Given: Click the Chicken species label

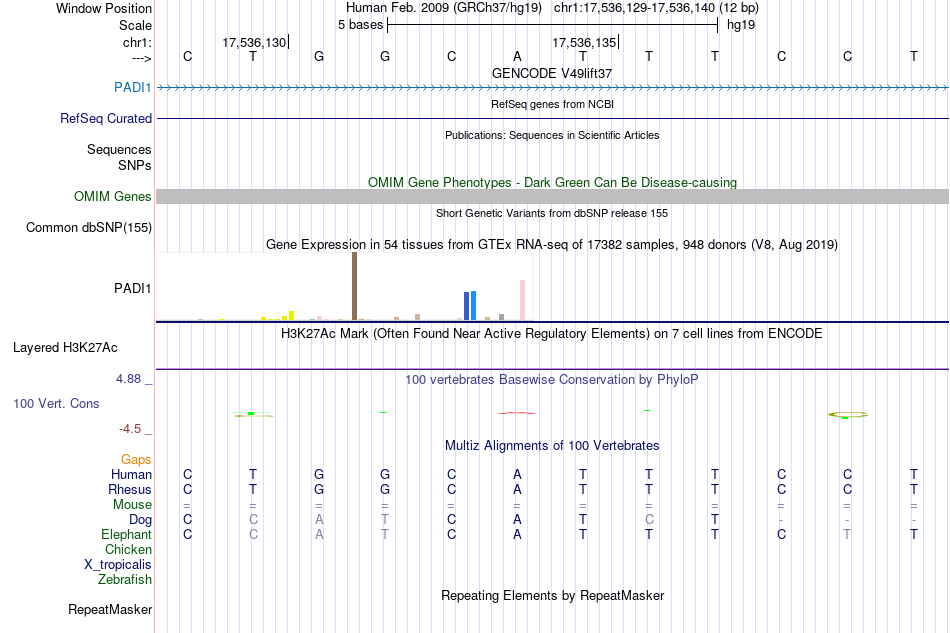Looking at the screenshot, I should point(128,549).
